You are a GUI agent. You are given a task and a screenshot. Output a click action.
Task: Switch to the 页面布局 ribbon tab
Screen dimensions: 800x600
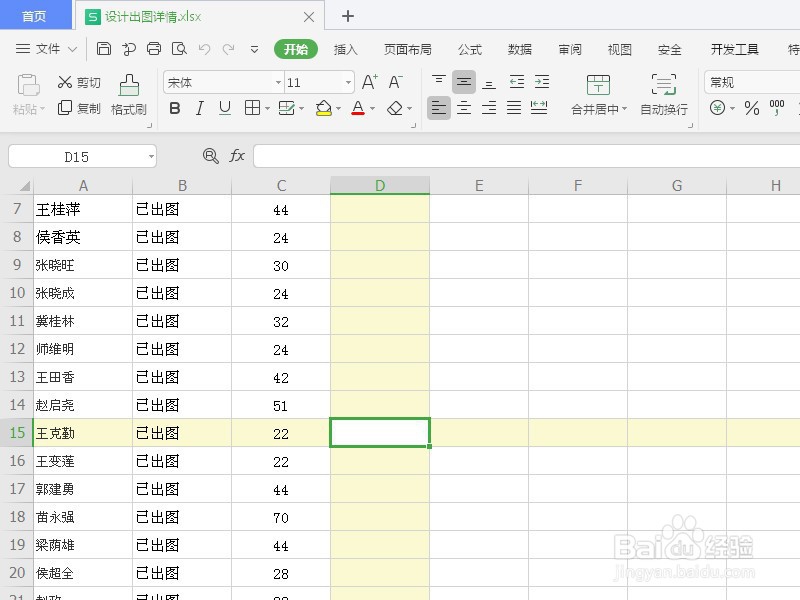click(408, 49)
